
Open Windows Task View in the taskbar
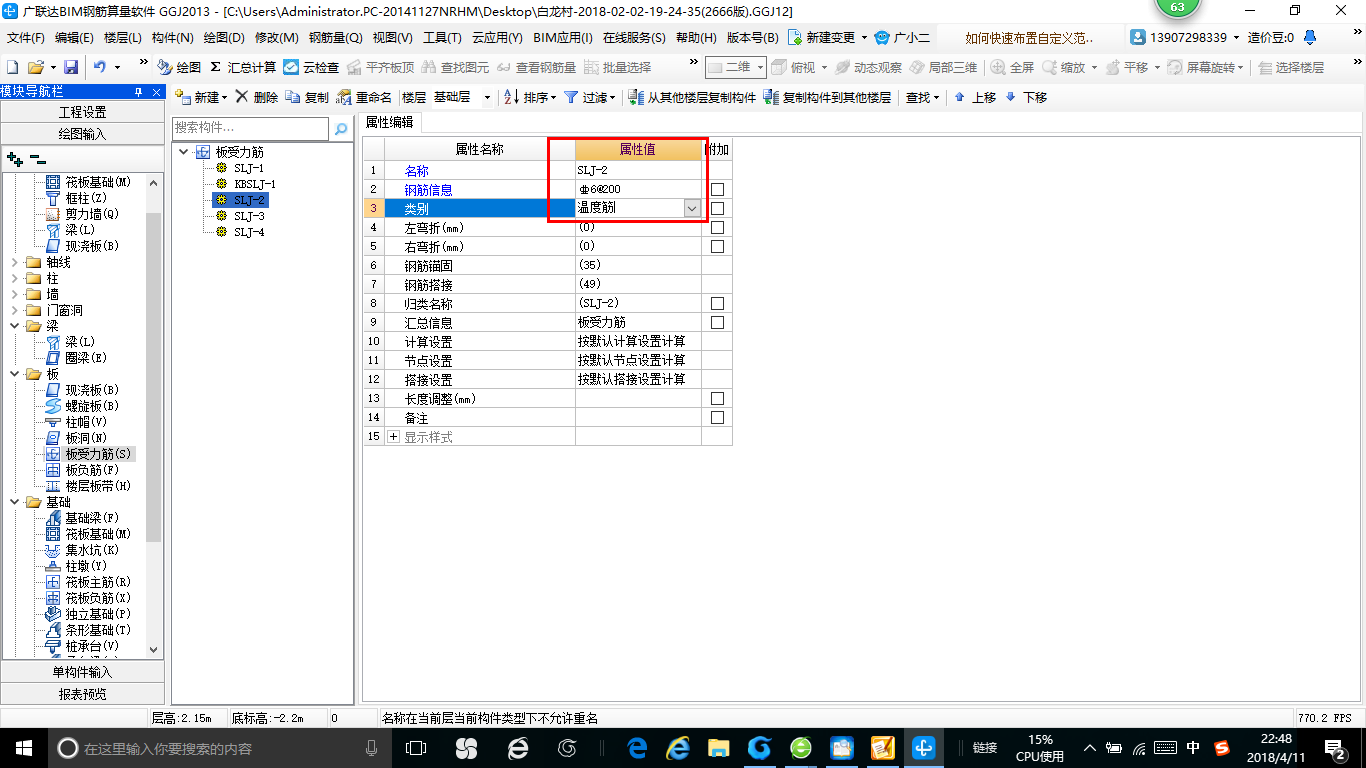click(x=416, y=748)
